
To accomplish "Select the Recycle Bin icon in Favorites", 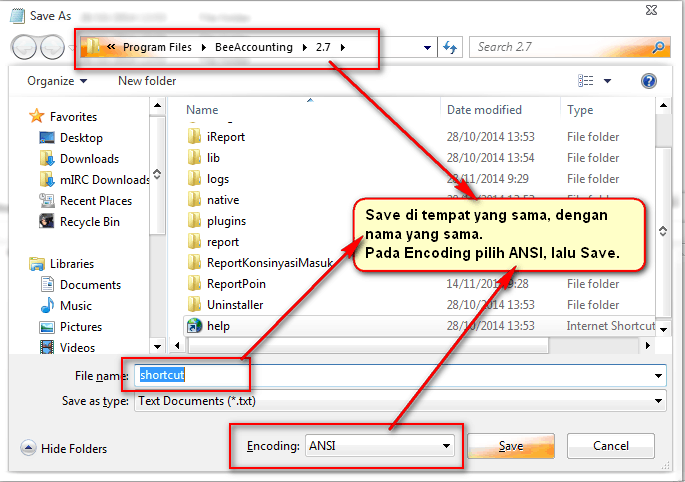I will point(46,221).
